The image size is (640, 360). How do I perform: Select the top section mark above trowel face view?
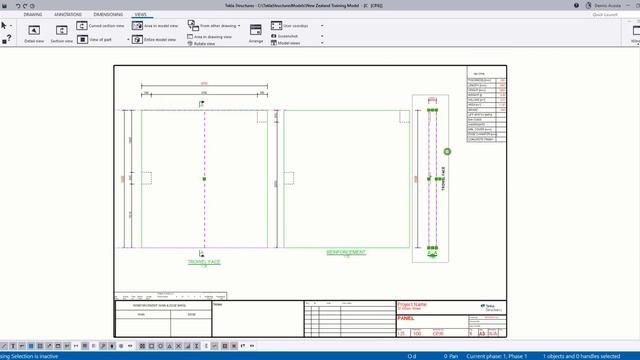(x=201, y=104)
